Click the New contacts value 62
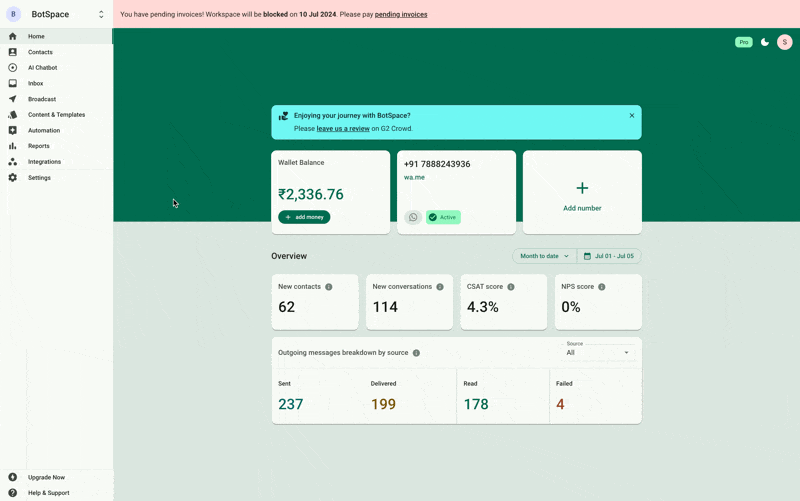 [x=287, y=307]
